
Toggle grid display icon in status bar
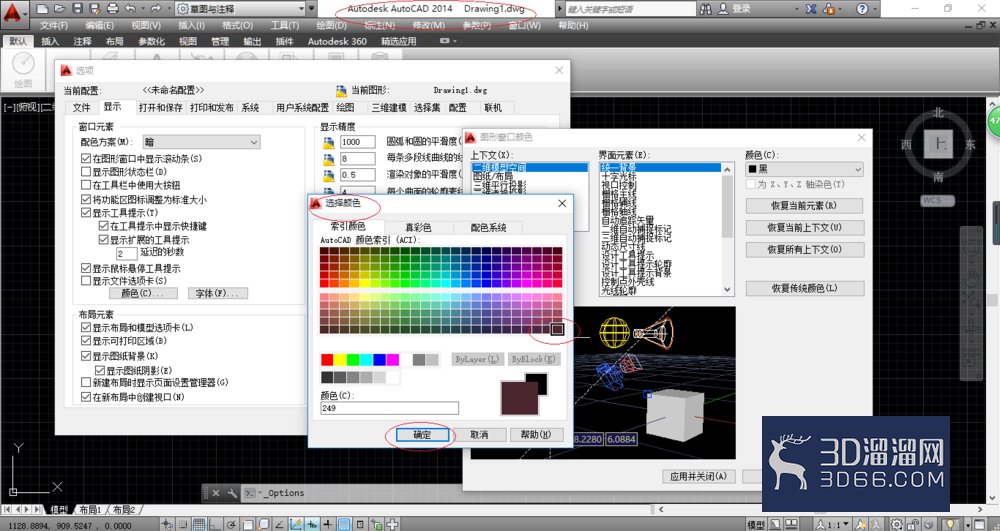tap(200, 524)
